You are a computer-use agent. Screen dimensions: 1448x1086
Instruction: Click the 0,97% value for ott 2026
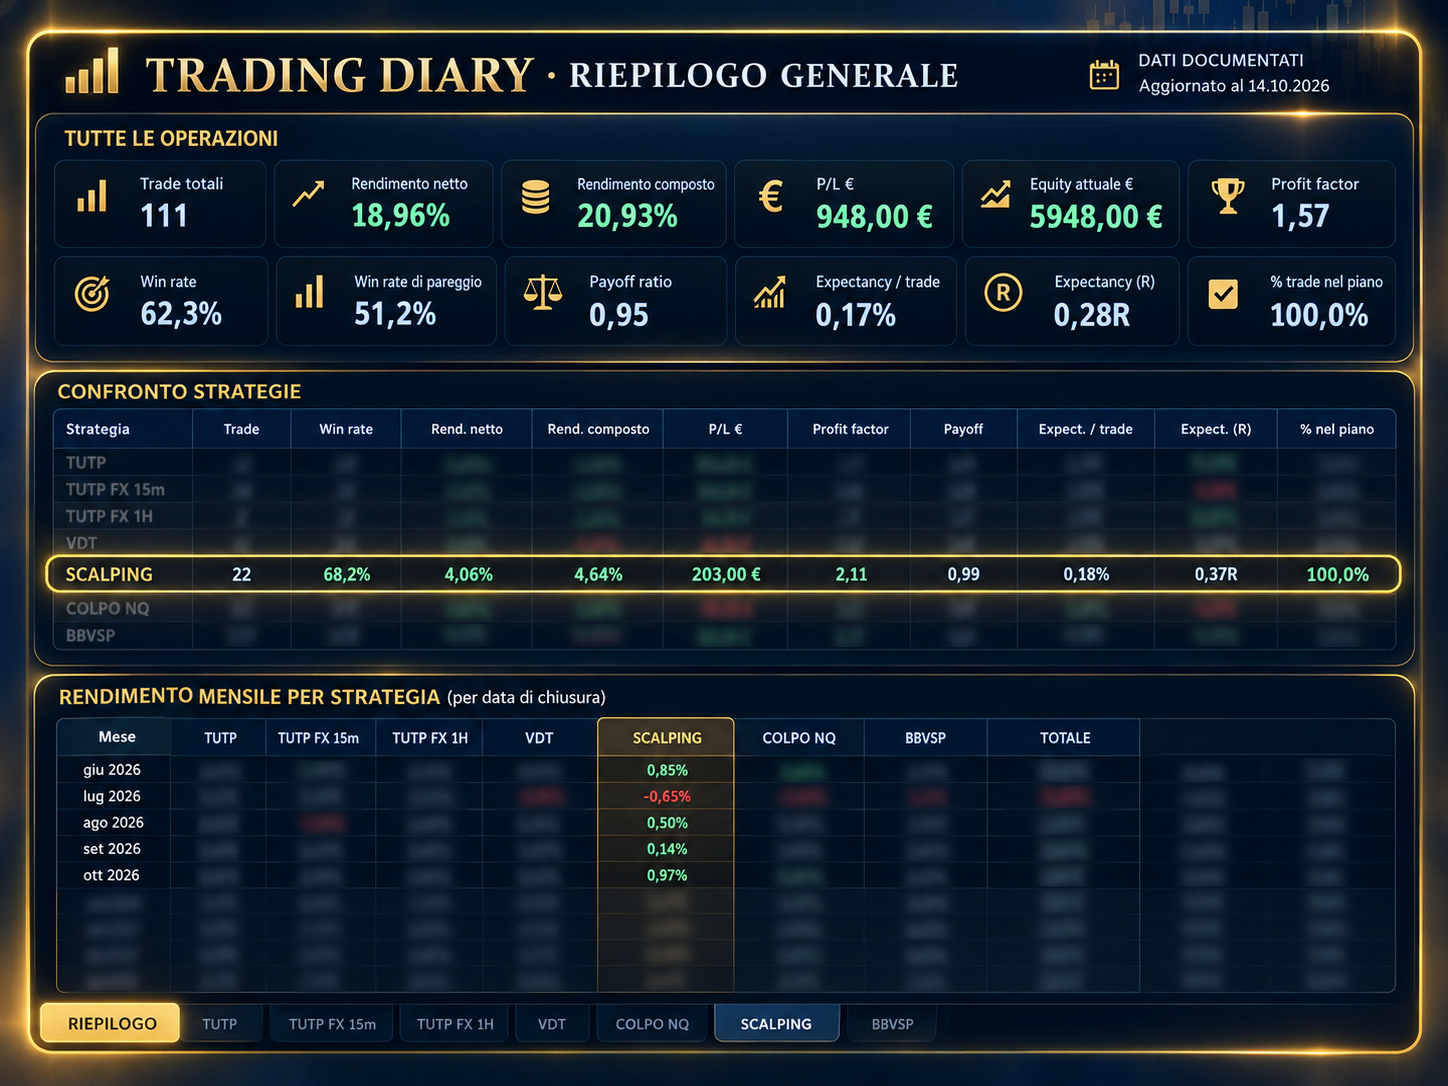pos(667,875)
